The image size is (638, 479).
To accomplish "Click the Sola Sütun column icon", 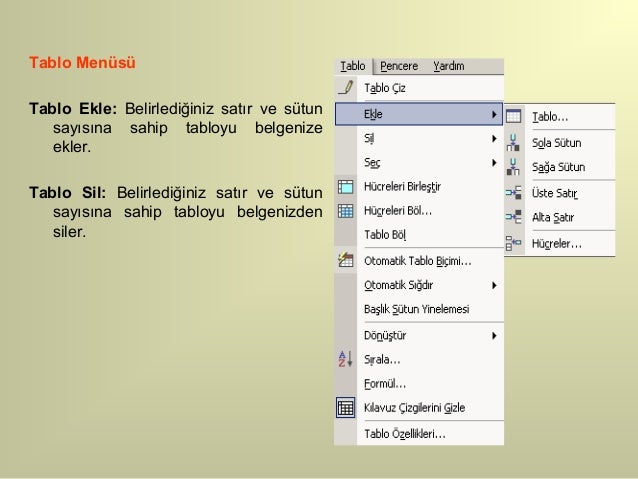I will click(513, 142).
